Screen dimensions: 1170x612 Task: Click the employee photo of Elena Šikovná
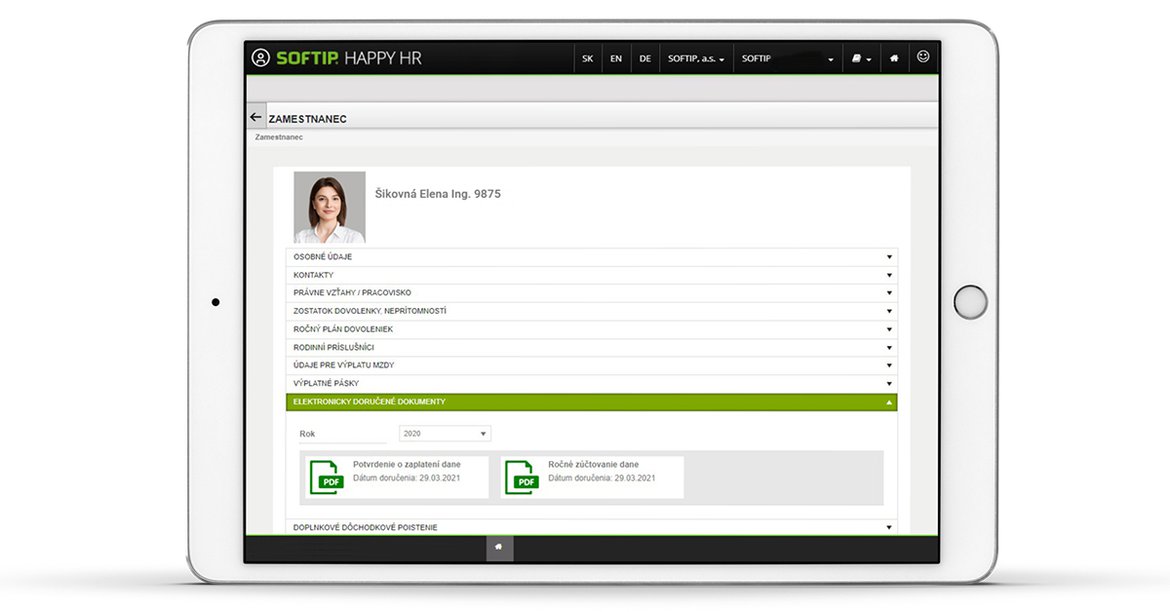tap(329, 207)
